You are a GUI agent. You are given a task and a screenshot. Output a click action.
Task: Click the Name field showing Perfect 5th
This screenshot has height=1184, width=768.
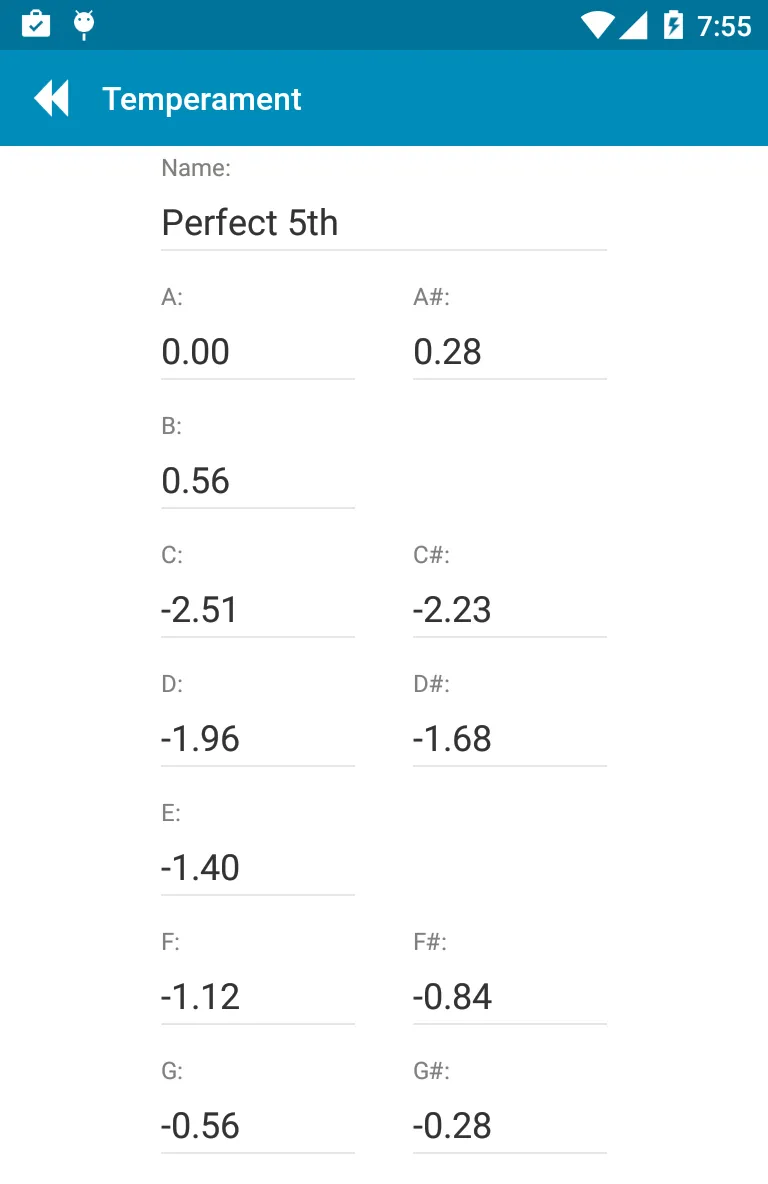(x=383, y=222)
